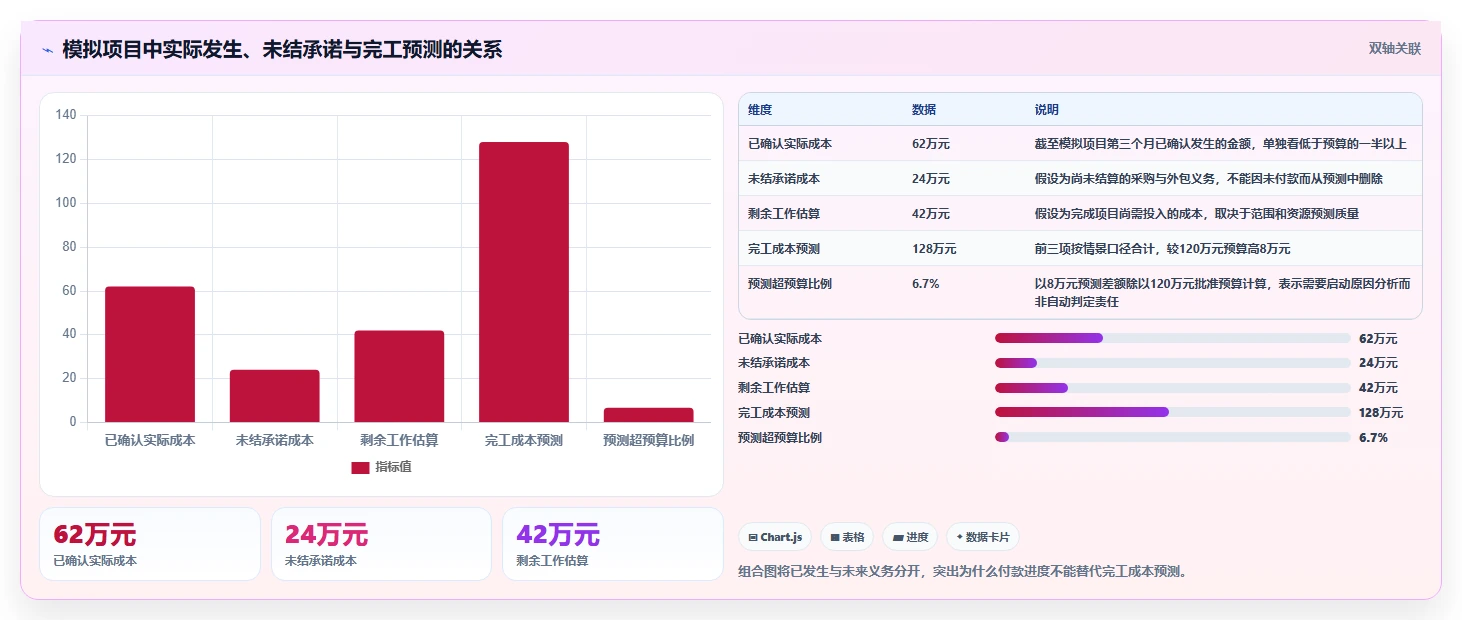This screenshot has height=620, width=1462.
Task: Click the 未结承诺成本 bar in the chart
Action: click(274, 396)
